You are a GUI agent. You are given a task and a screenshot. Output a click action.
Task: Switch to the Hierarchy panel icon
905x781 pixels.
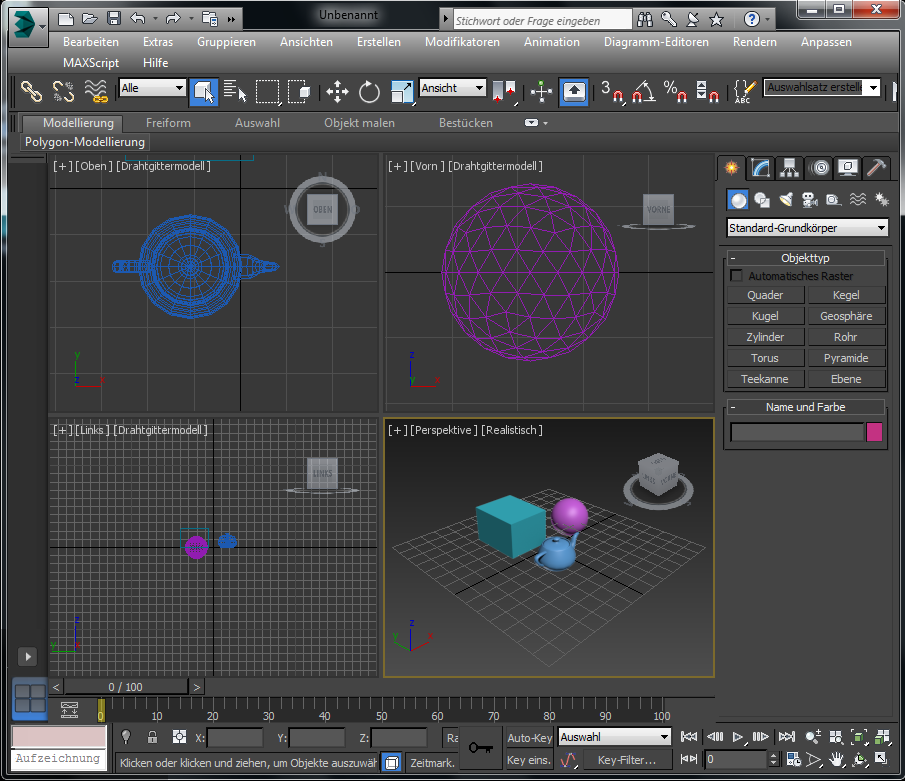789,168
